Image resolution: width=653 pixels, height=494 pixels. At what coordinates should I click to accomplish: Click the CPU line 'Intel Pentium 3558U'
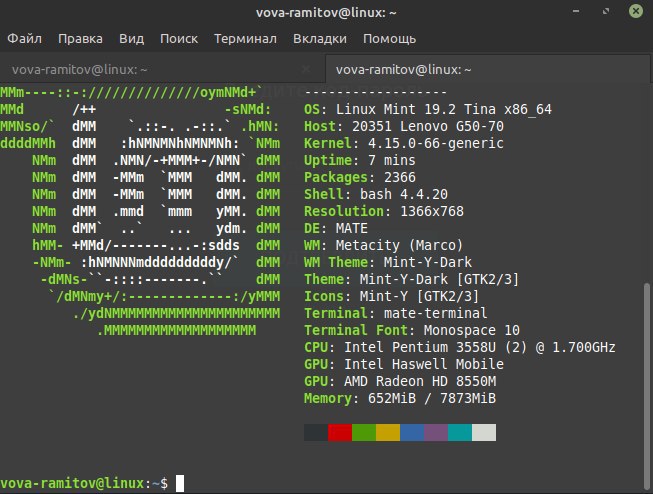tap(420, 347)
